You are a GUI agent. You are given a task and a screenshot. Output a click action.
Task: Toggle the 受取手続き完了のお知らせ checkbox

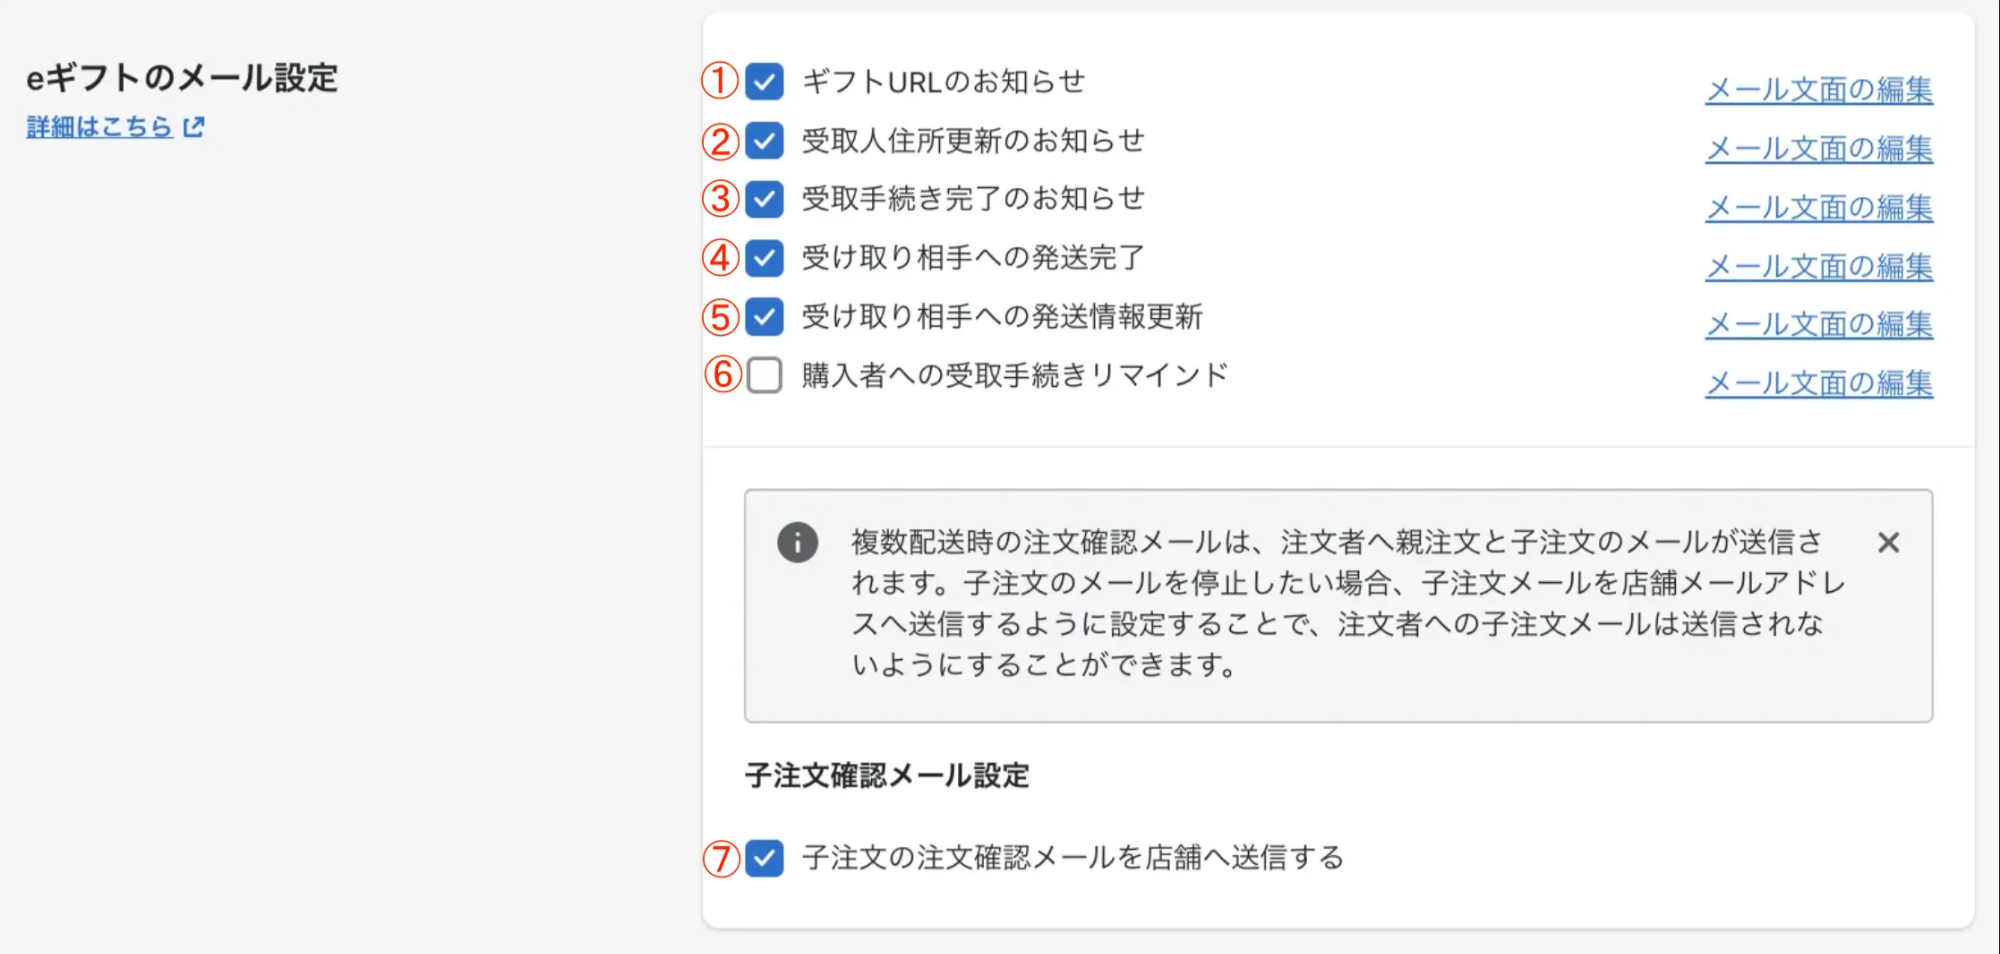[765, 199]
